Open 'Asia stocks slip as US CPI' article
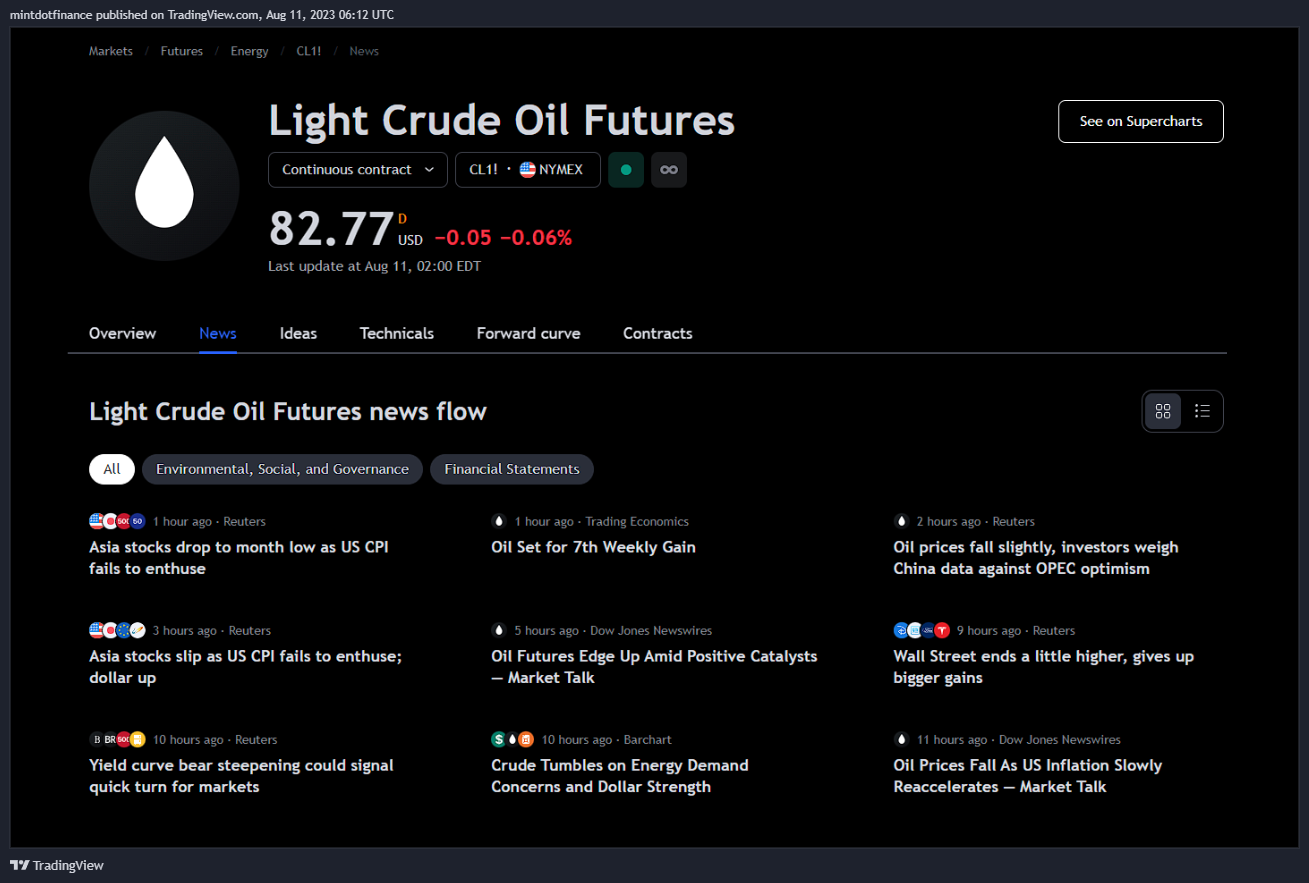The image size is (1309, 883). pos(246,667)
